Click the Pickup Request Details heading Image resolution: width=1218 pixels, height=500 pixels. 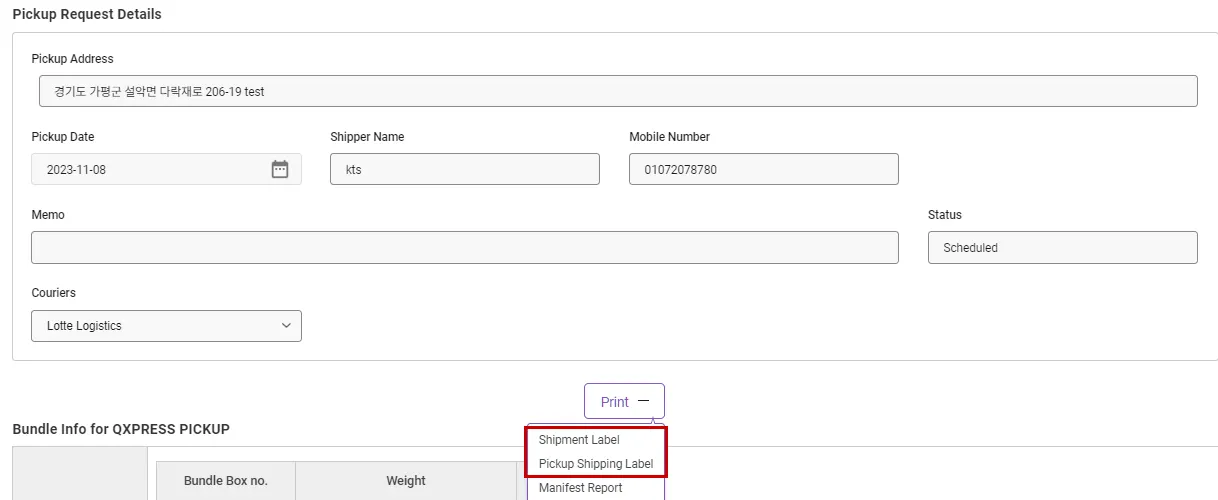coord(87,14)
